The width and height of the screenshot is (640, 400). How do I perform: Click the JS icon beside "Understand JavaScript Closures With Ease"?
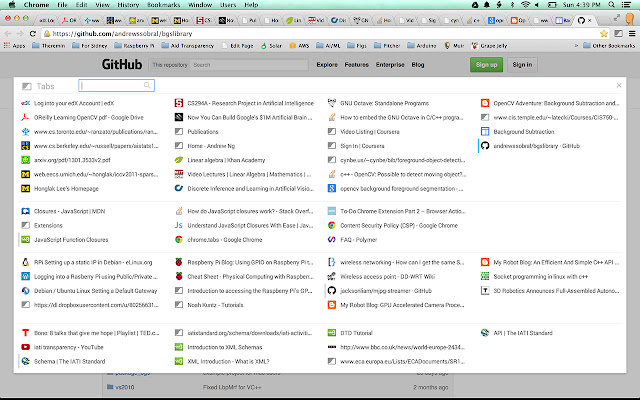(179, 225)
